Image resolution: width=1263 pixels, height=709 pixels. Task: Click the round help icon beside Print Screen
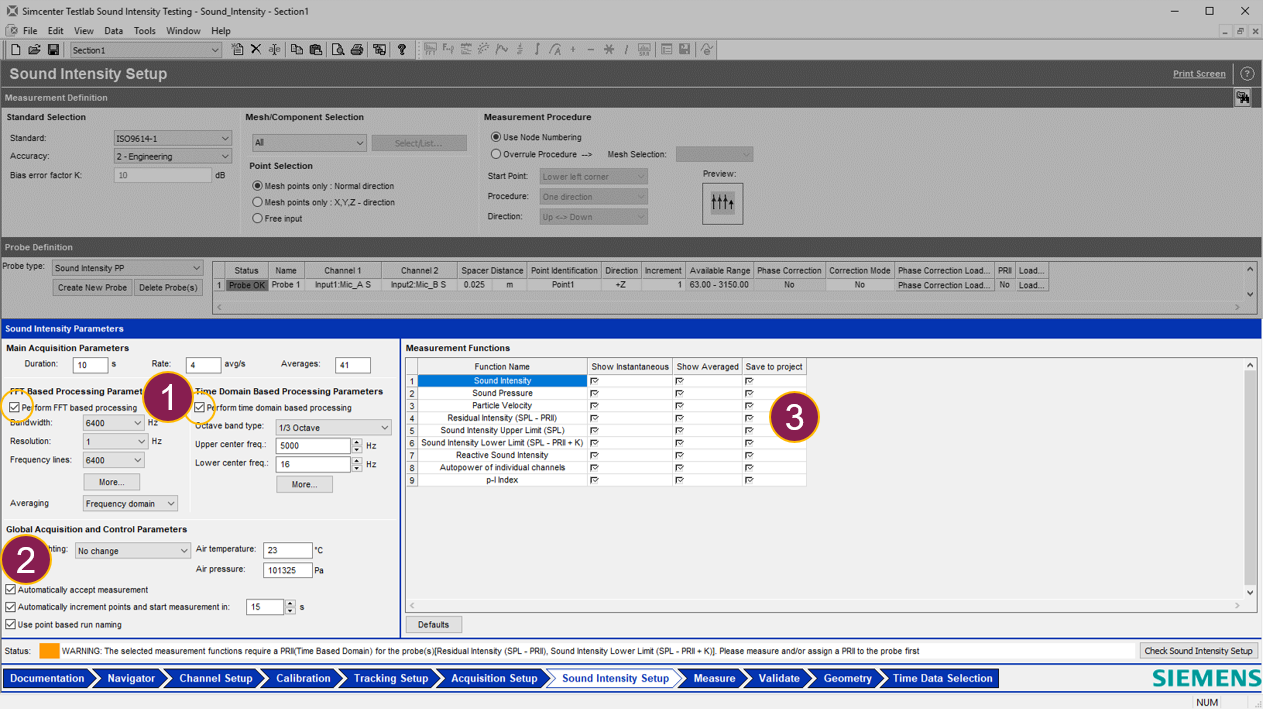(1247, 74)
